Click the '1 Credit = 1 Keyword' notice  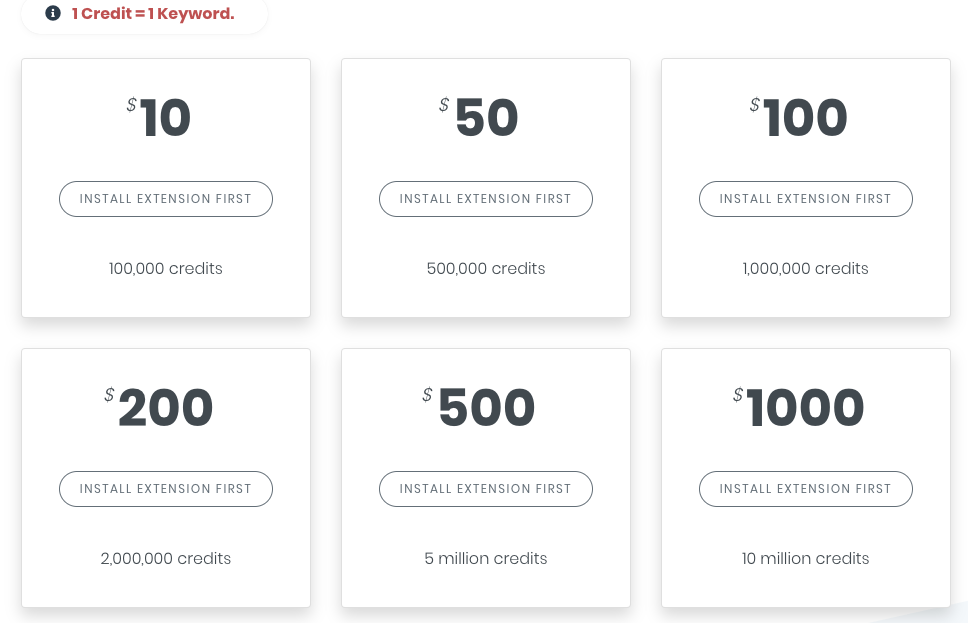point(153,14)
